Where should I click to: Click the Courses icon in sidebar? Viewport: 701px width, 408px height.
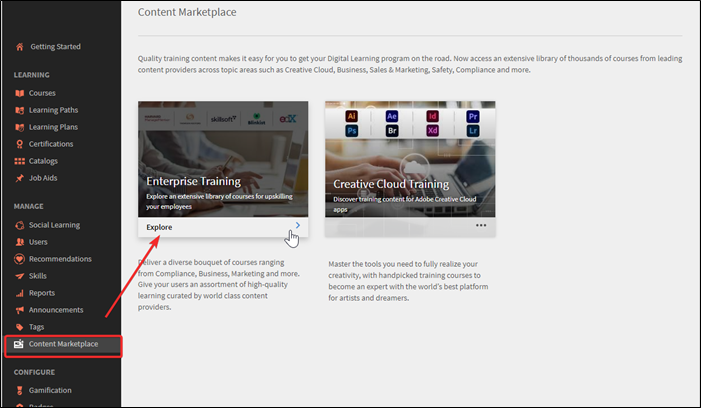point(20,93)
